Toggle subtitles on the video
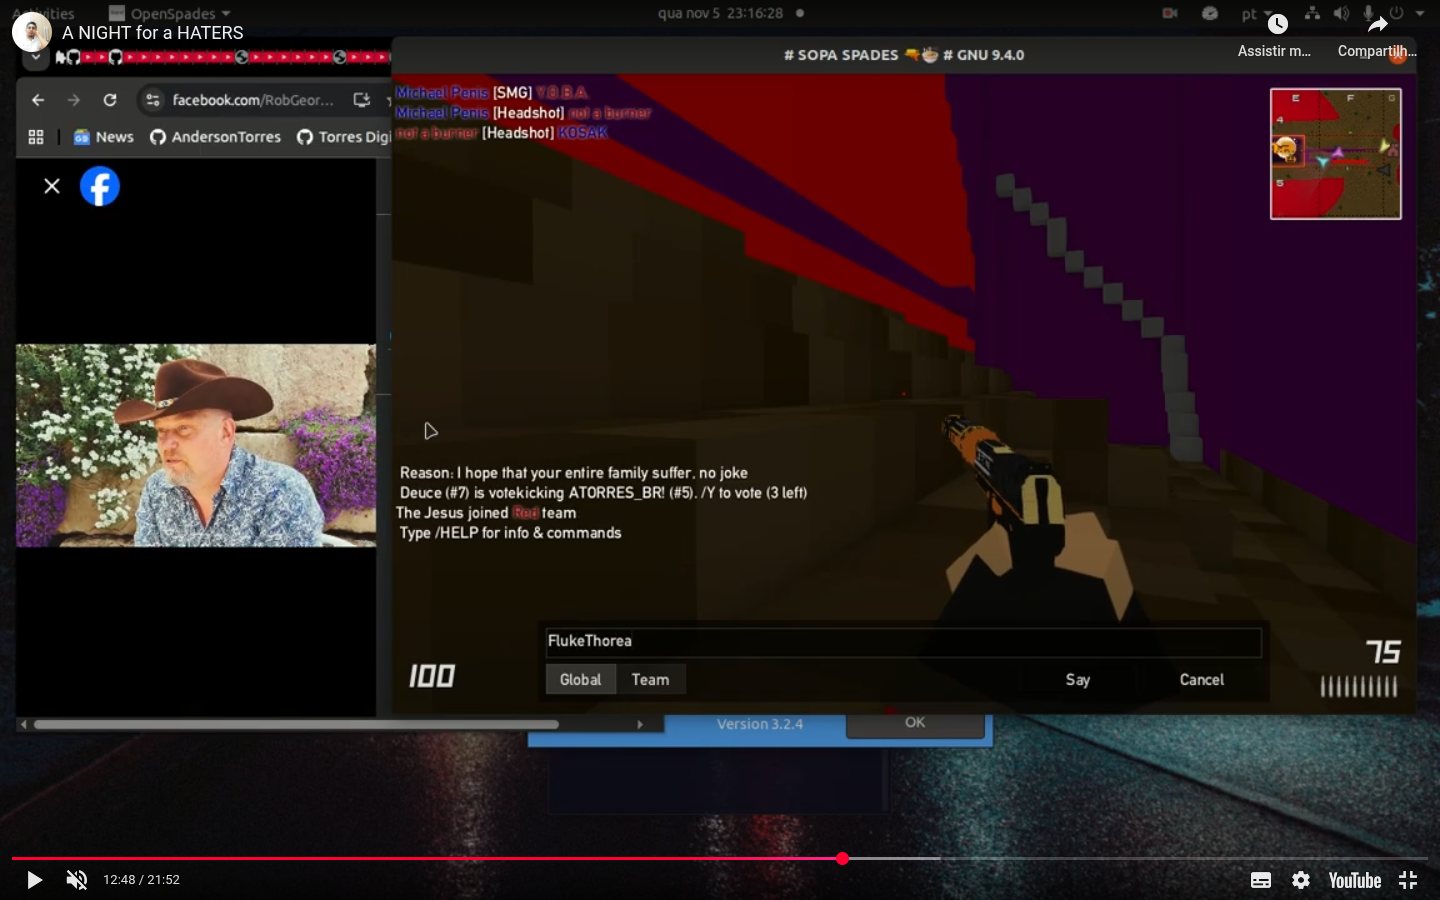The width and height of the screenshot is (1440, 900). (1261, 880)
